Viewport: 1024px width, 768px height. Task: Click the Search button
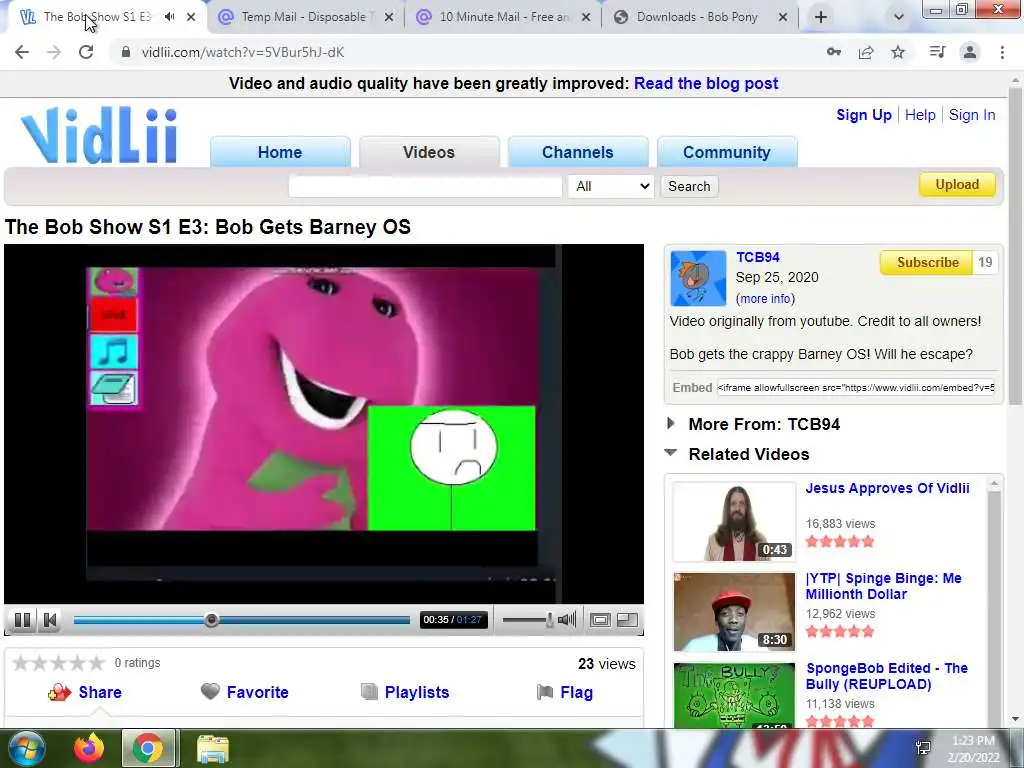[689, 186]
